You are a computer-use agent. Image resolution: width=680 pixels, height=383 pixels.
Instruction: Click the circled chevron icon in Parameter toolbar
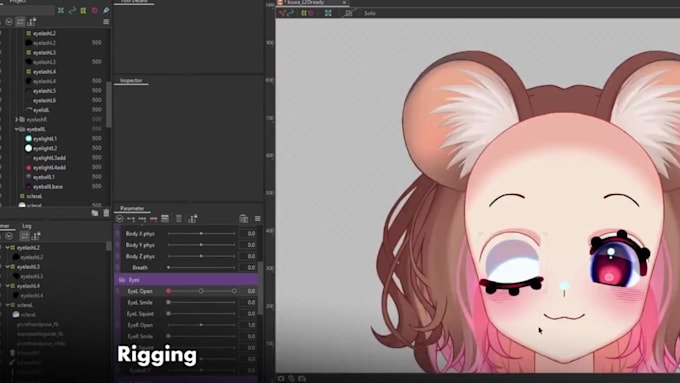pos(120,219)
